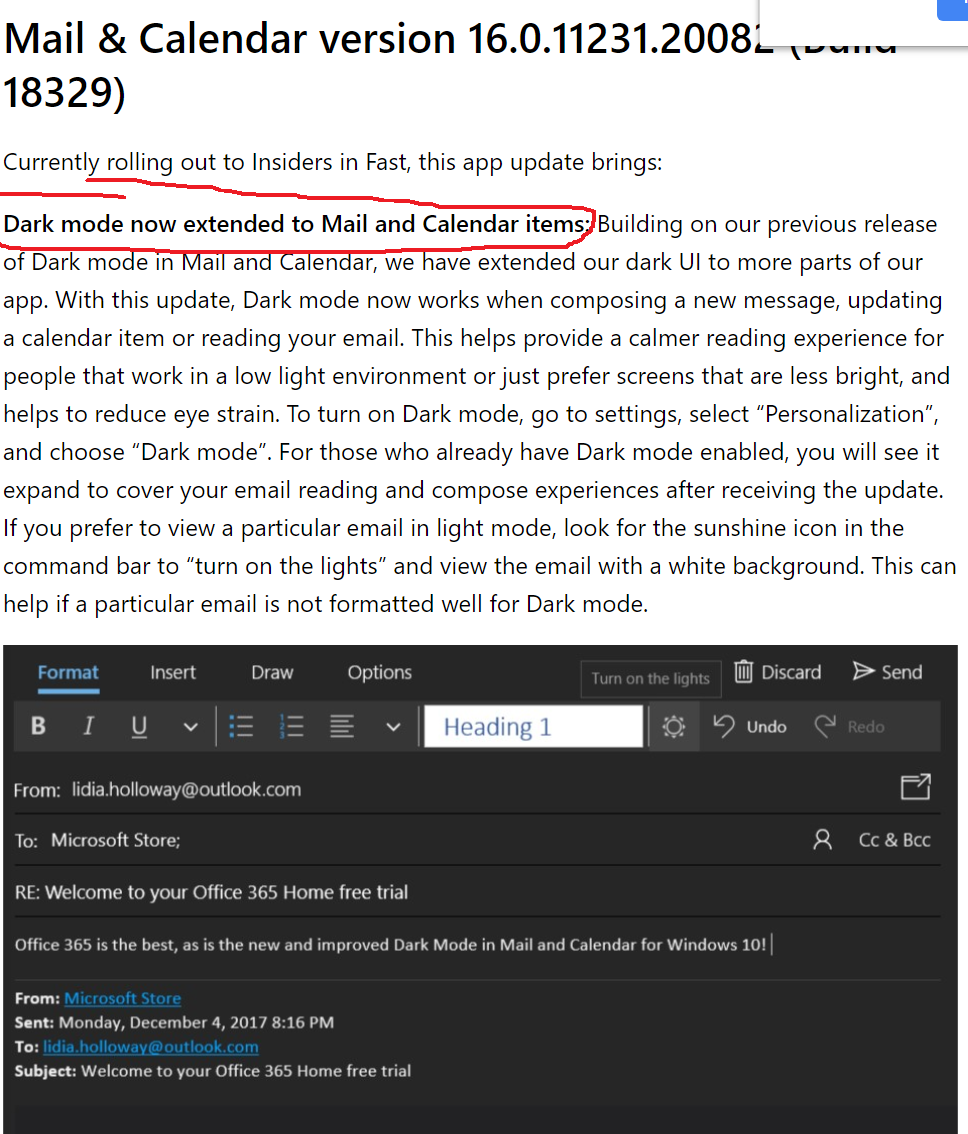
Task: Switch to the Format tab
Action: (x=68, y=673)
